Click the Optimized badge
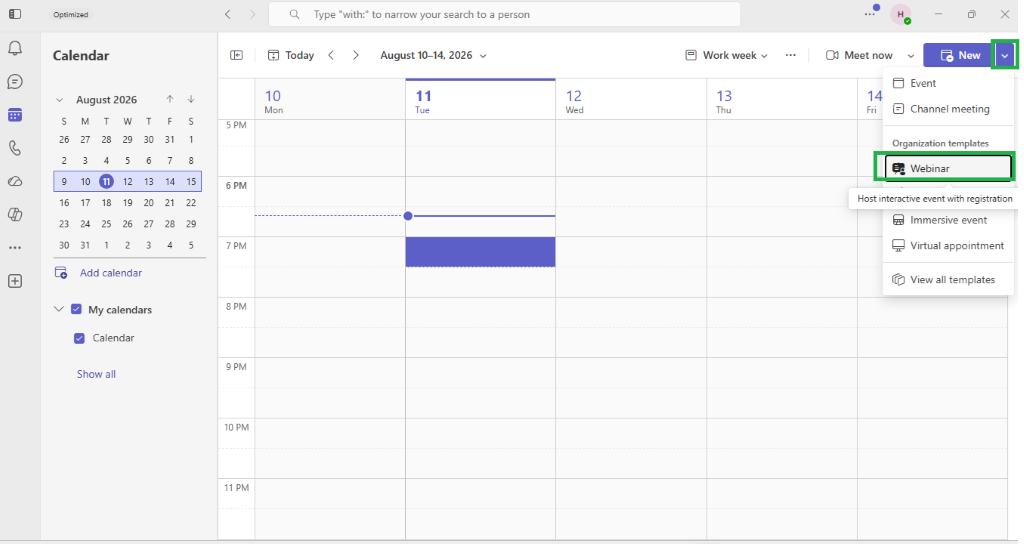1024x544 pixels. pyautogui.click(x=71, y=14)
